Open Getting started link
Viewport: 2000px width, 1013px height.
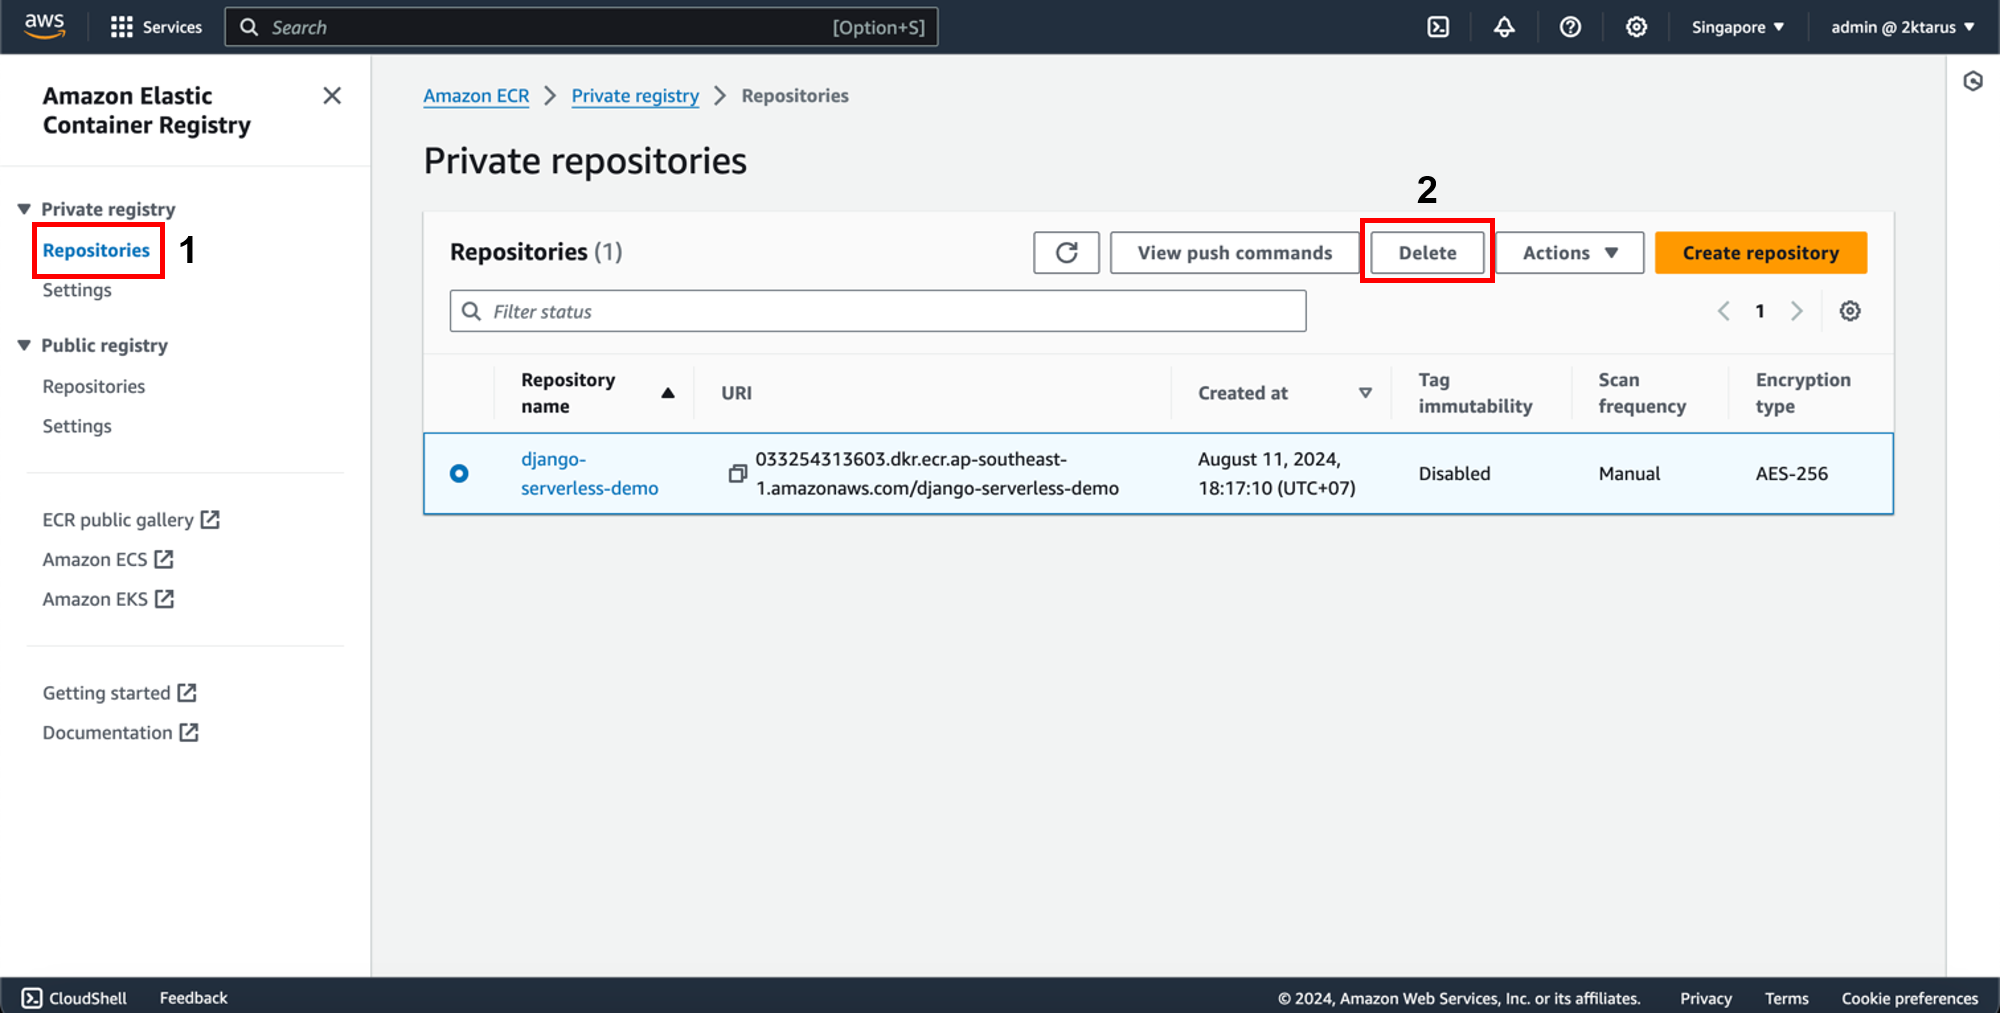(x=120, y=693)
